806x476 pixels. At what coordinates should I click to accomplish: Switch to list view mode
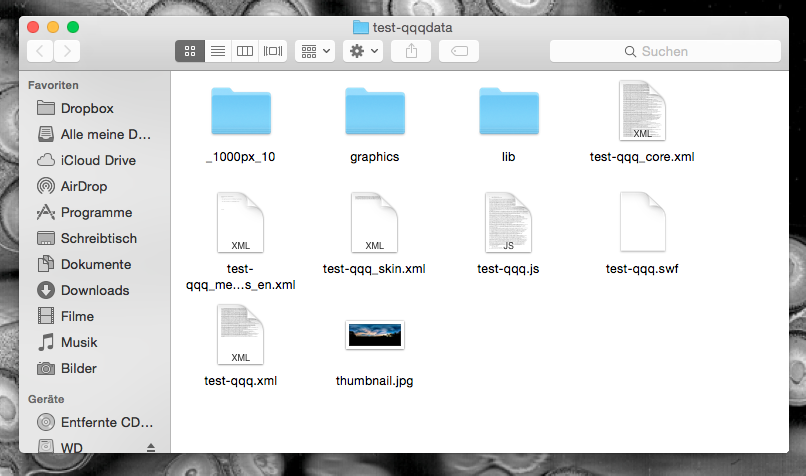(x=217, y=51)
